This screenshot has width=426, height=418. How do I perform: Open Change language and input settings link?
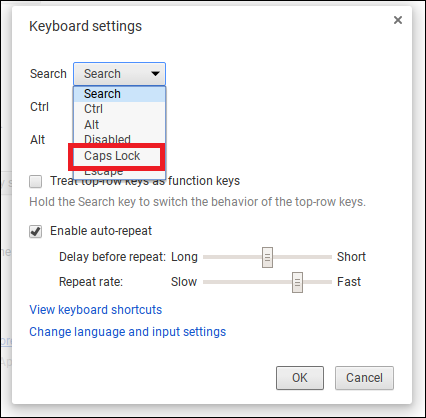point(128,332)
